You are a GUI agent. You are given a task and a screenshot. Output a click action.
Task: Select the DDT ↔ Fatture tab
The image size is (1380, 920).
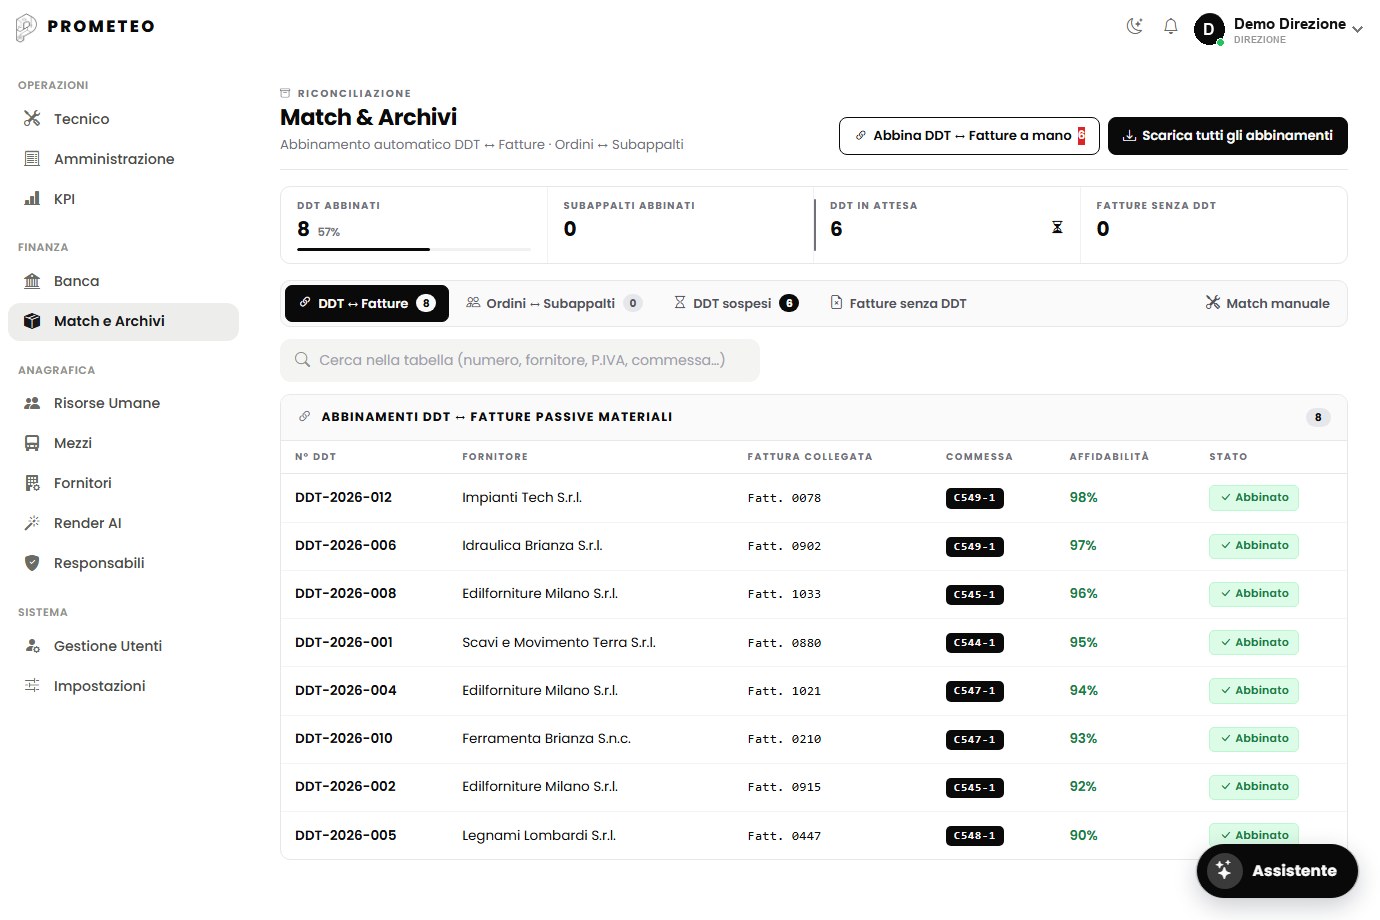tap(367, 303)
